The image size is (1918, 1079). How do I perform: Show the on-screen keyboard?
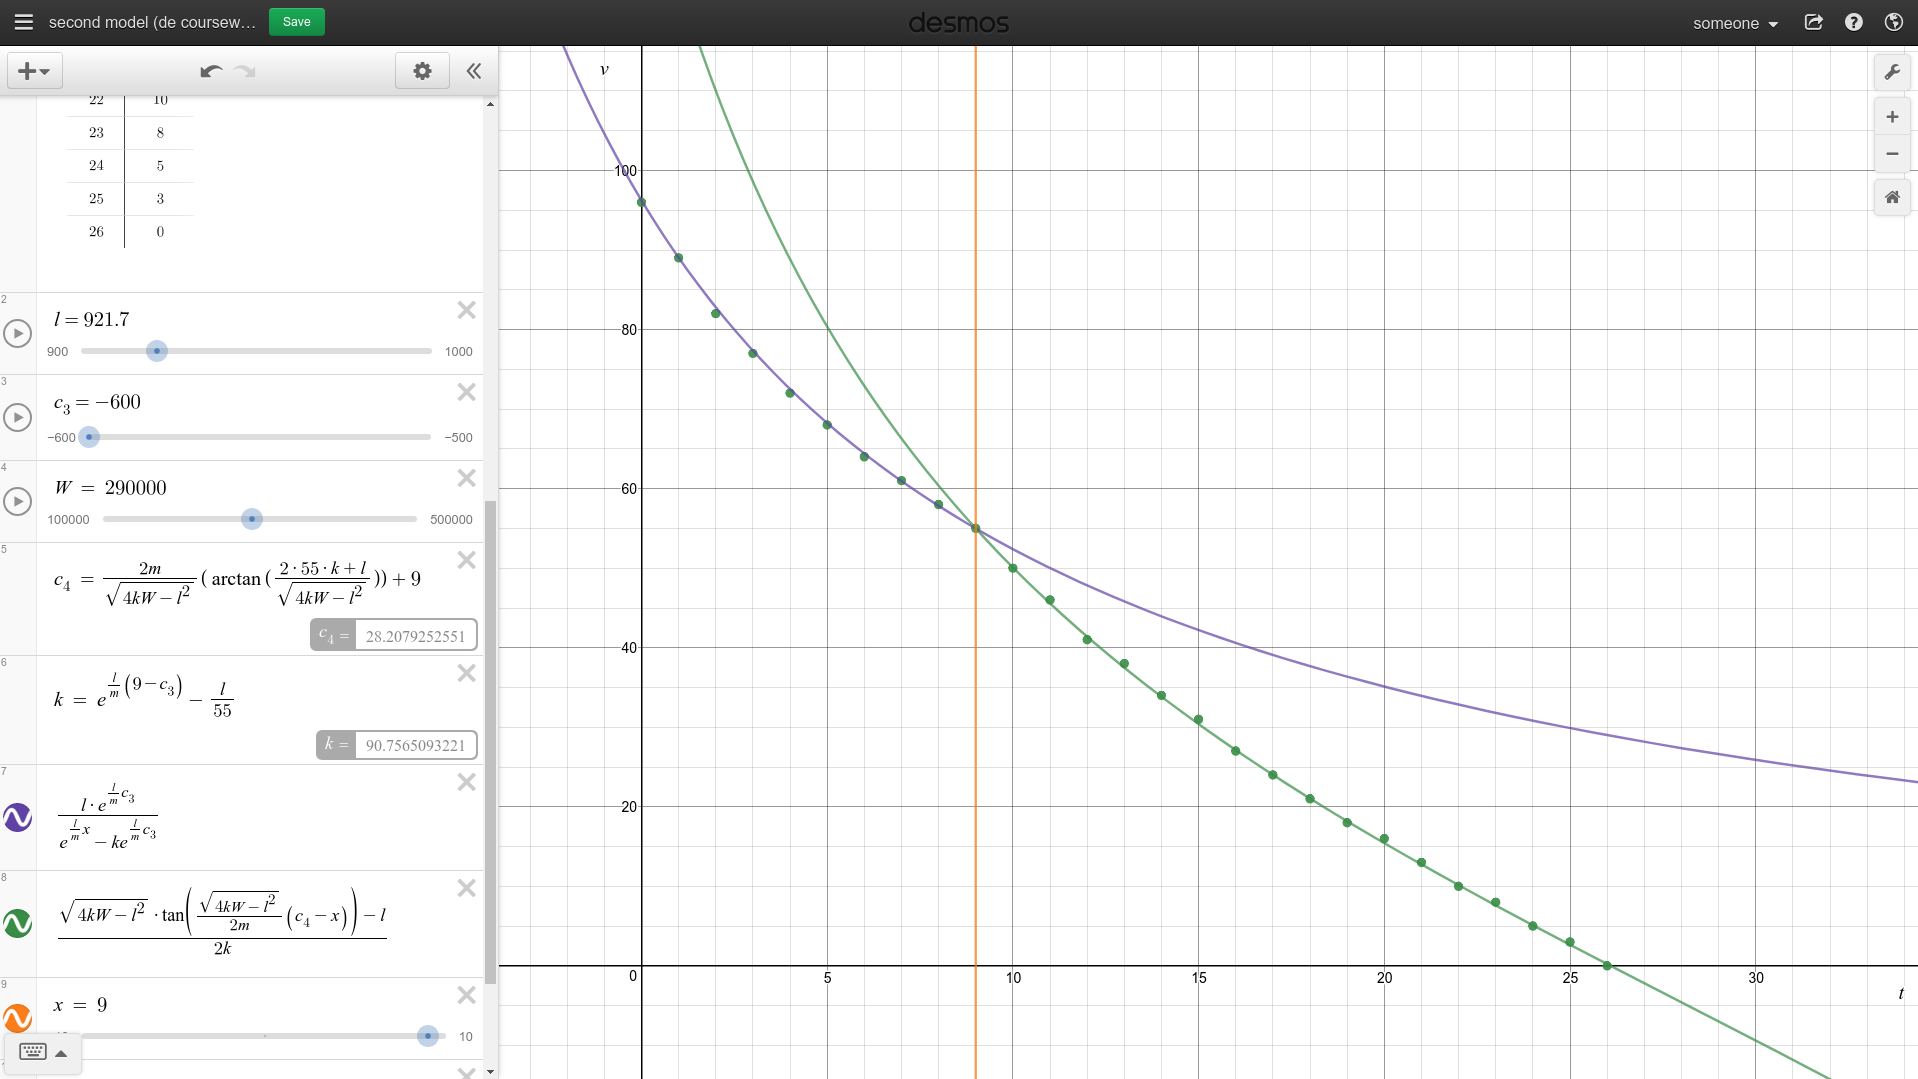pyautogui.click(x=33, y=1052)
